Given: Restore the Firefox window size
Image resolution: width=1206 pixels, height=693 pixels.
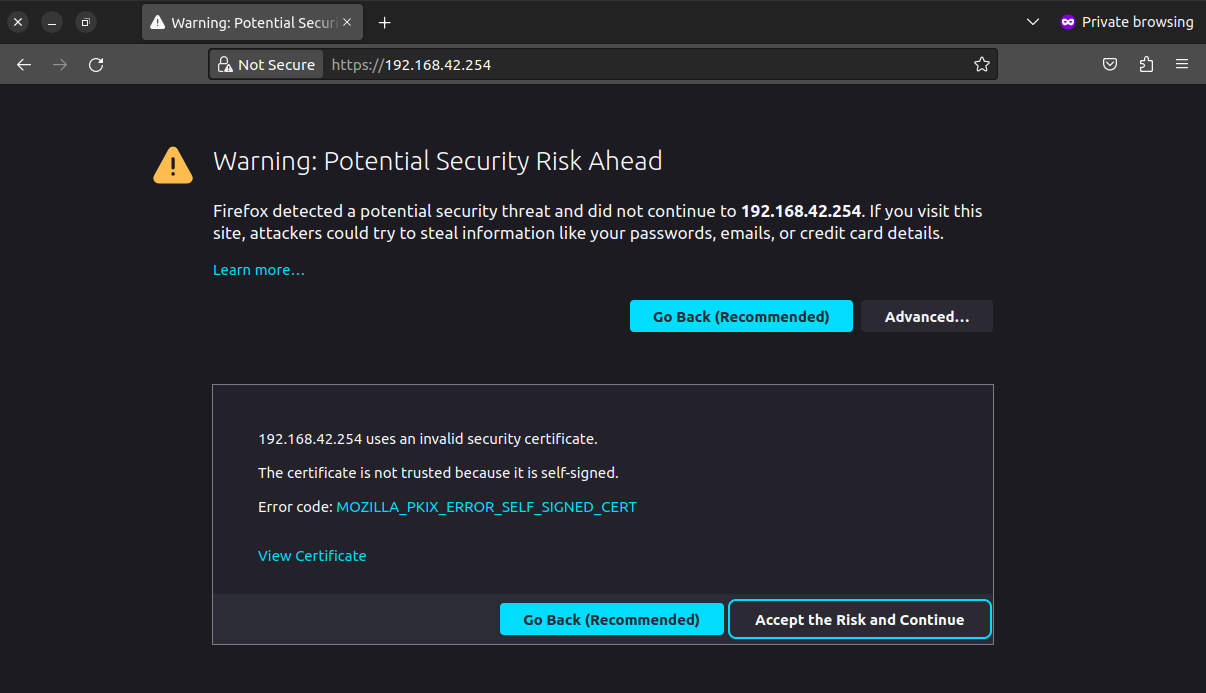Looking at the screenshot, I should pyautogui.click(x=86, y=22).
